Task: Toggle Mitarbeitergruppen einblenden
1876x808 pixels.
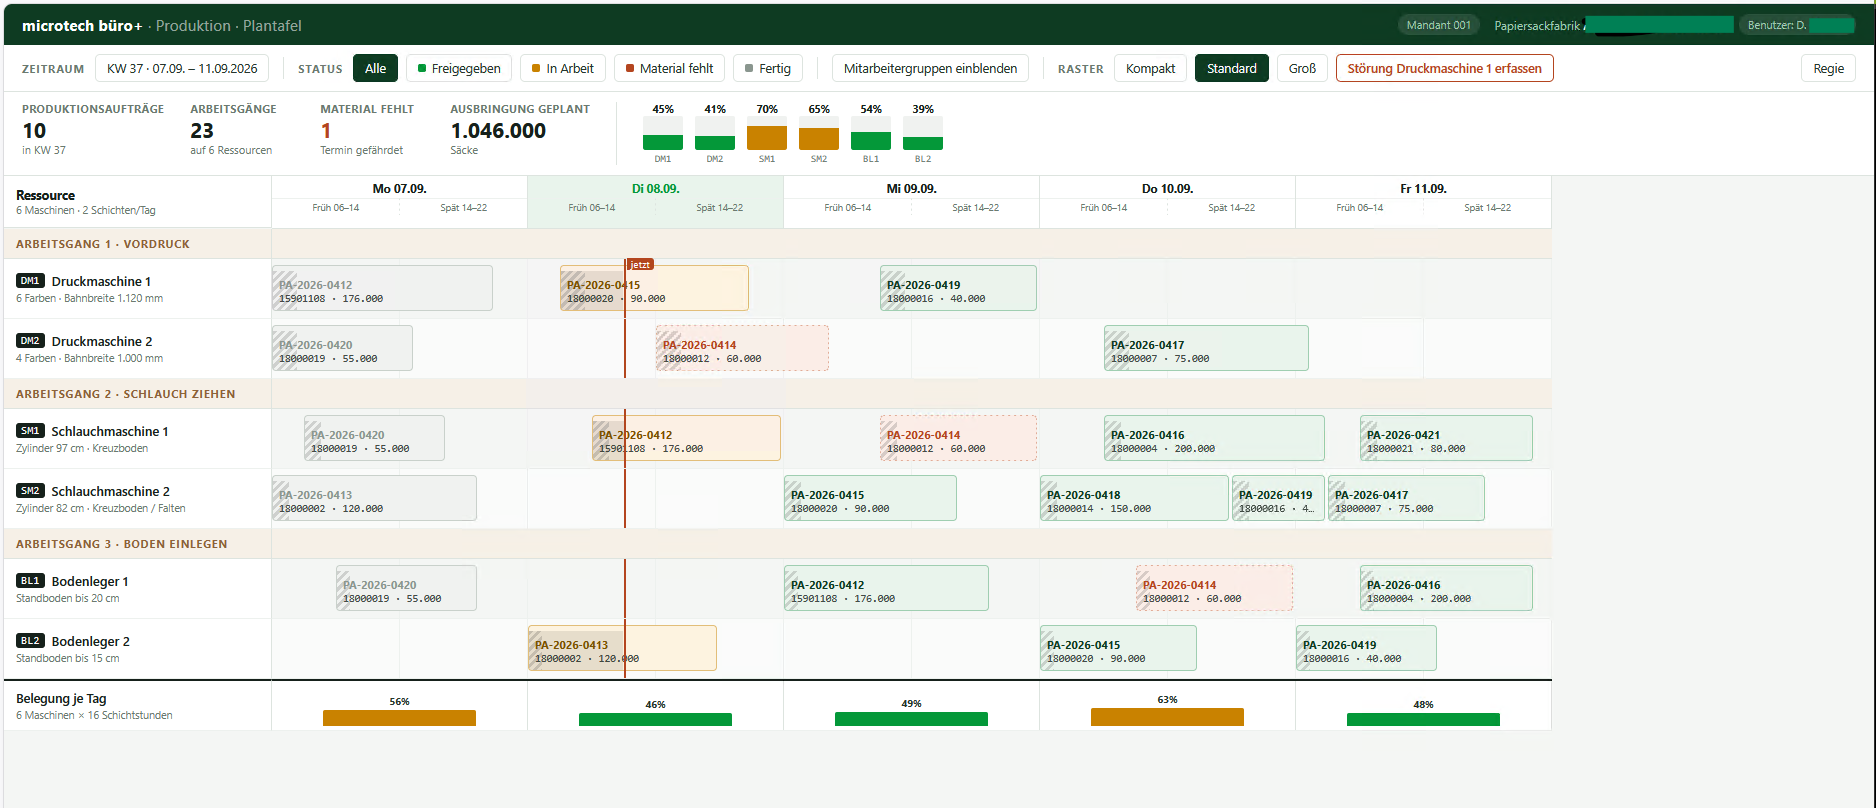Action: (930, 68)
